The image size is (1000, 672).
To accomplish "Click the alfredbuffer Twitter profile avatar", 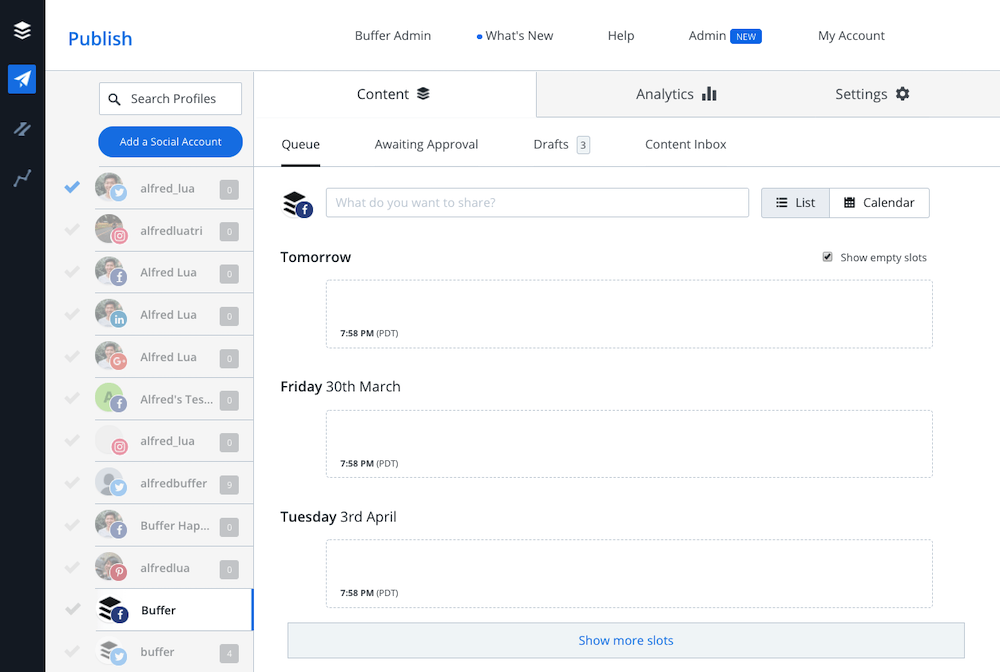I will (x=111, y=483).
